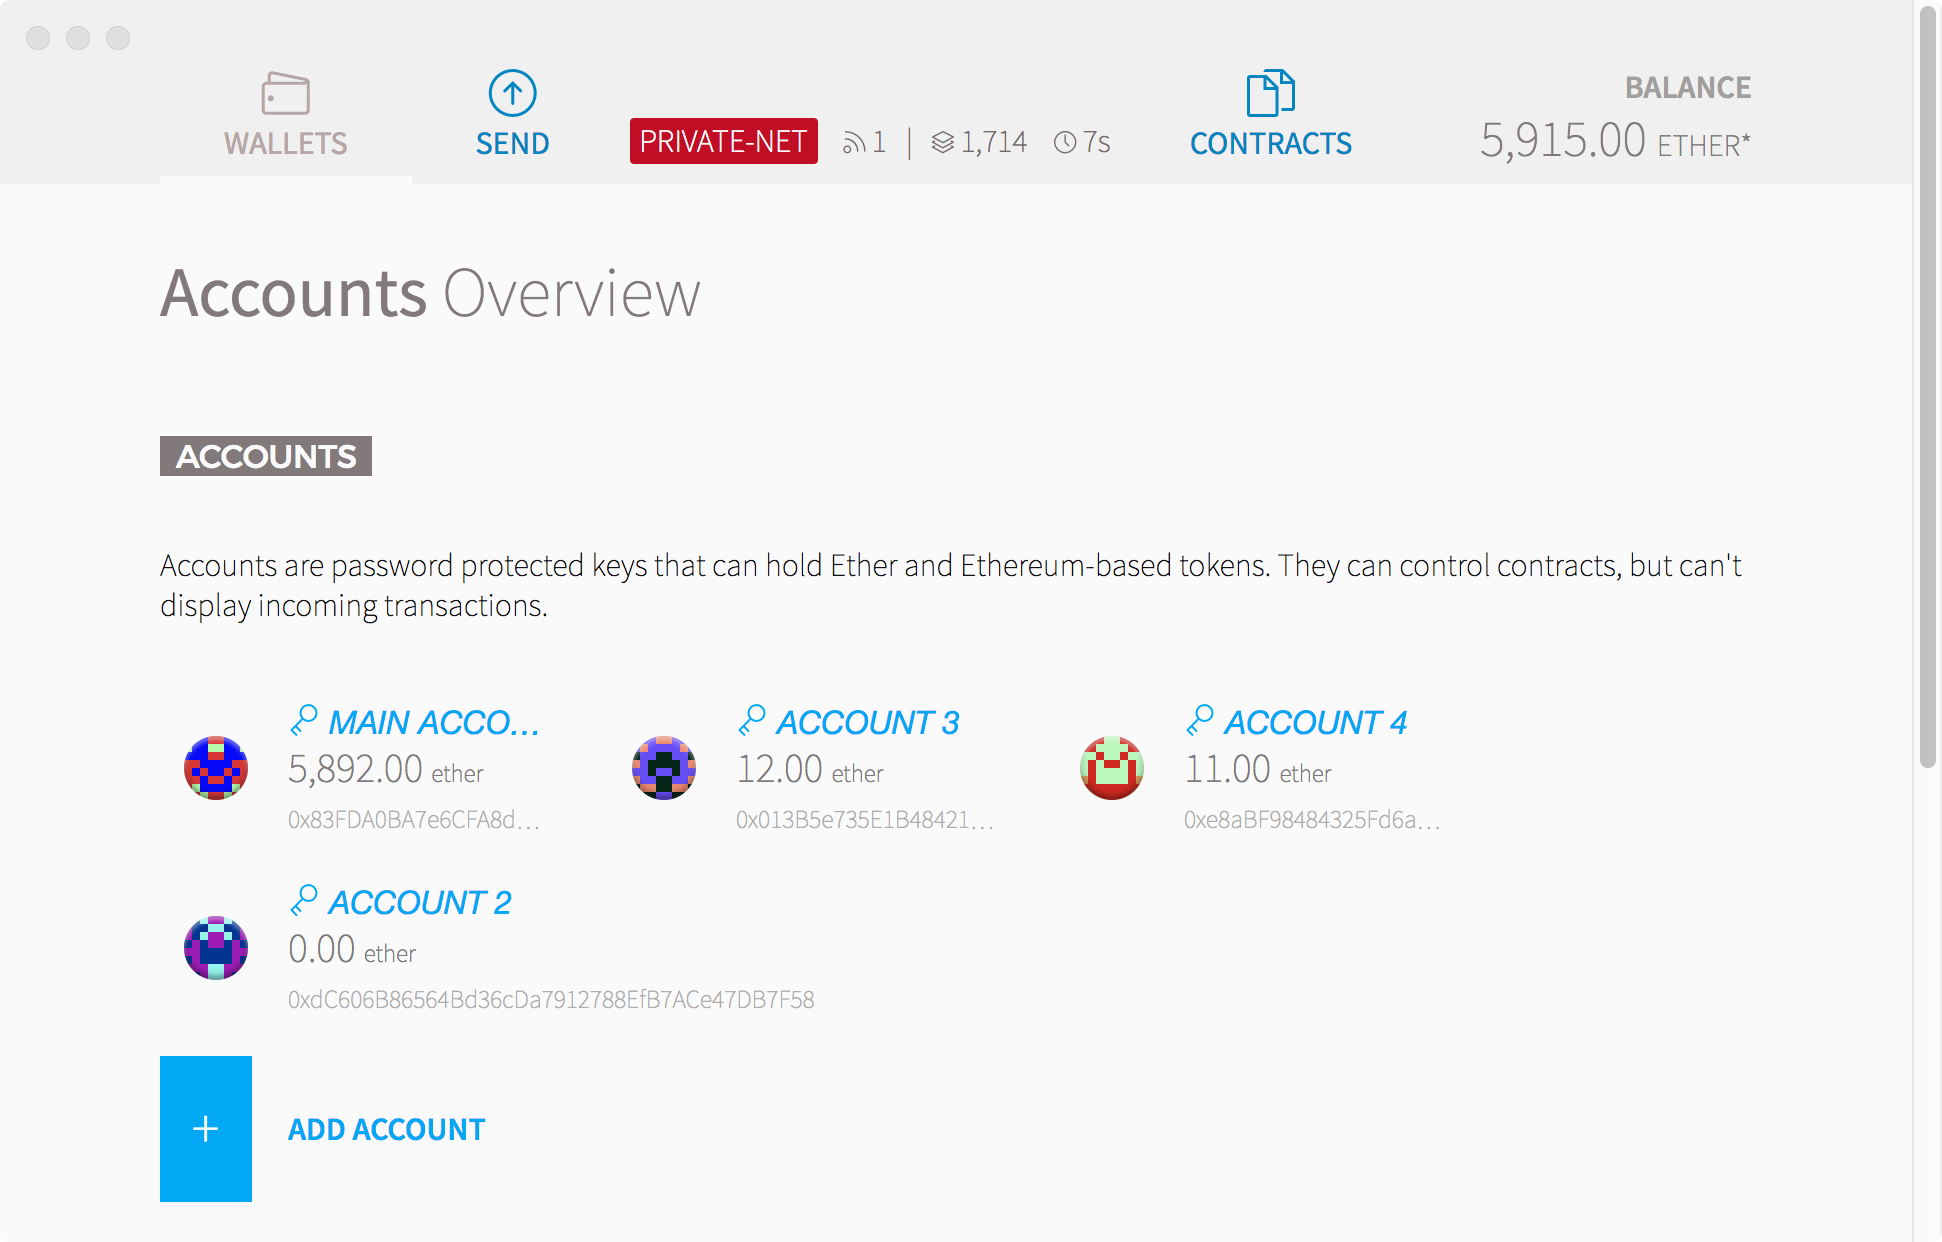Click the 5,915.00 ETHER total balance

coord(1615,141)
